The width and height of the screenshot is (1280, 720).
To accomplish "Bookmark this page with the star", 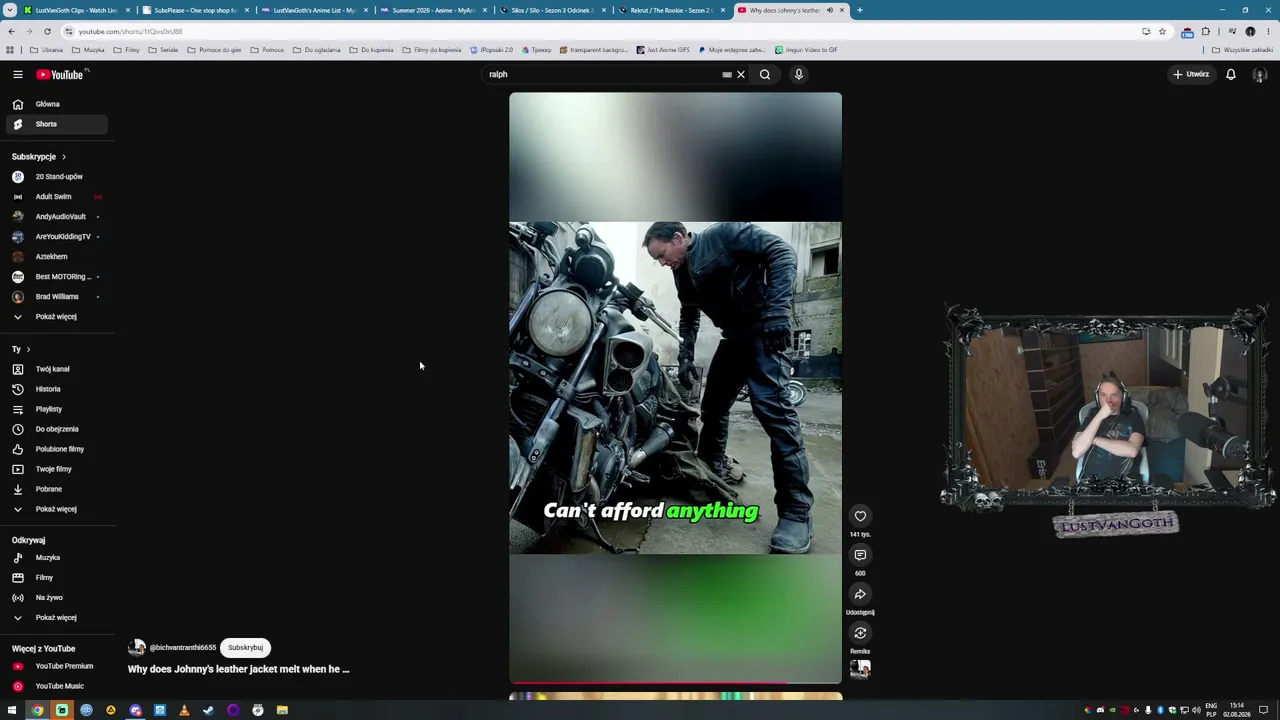I will 1162,32.
